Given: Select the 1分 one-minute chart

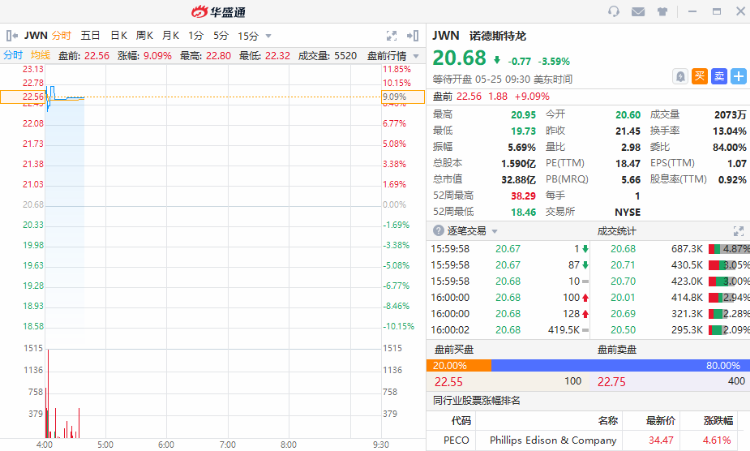Looking at the screenshot, I should click(196, 35).
